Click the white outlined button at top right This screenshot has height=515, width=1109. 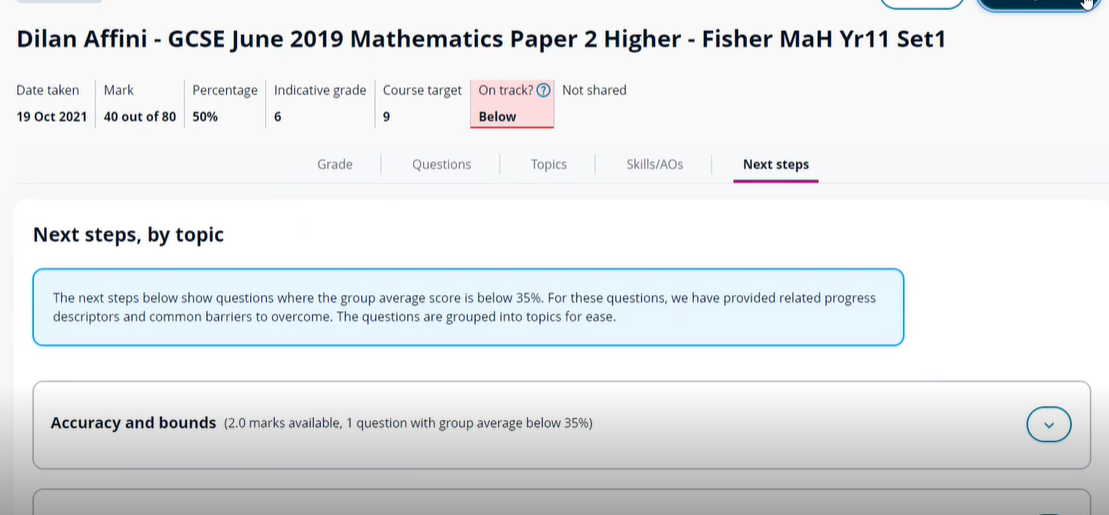pos(922,4)
